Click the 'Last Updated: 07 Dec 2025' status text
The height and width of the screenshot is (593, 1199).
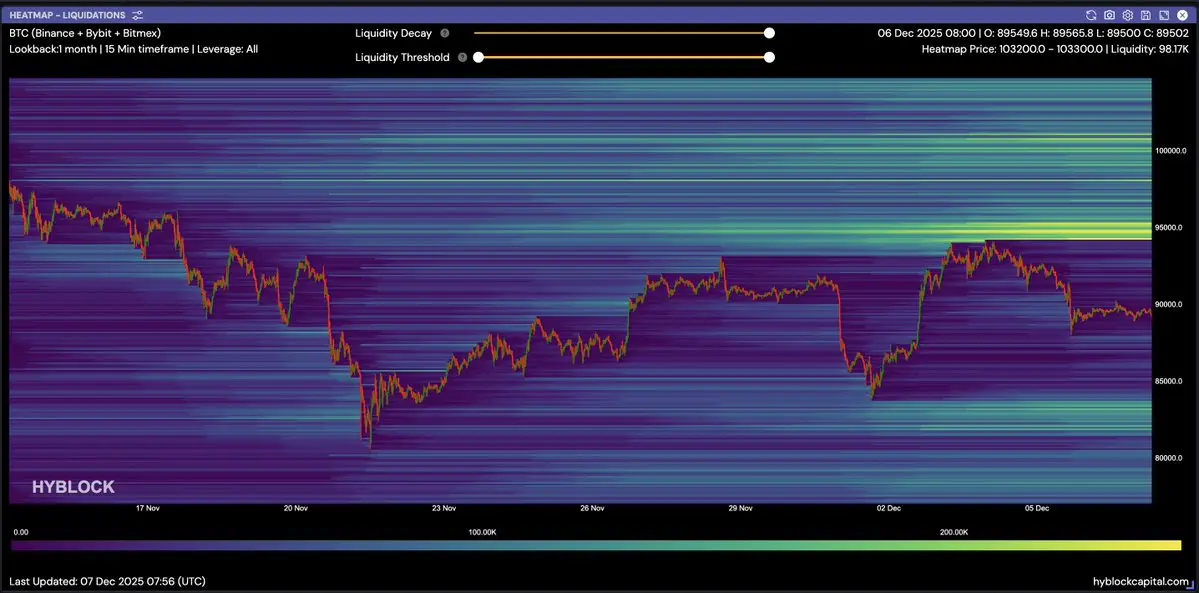pyautogui.click(x=107, y=582)
